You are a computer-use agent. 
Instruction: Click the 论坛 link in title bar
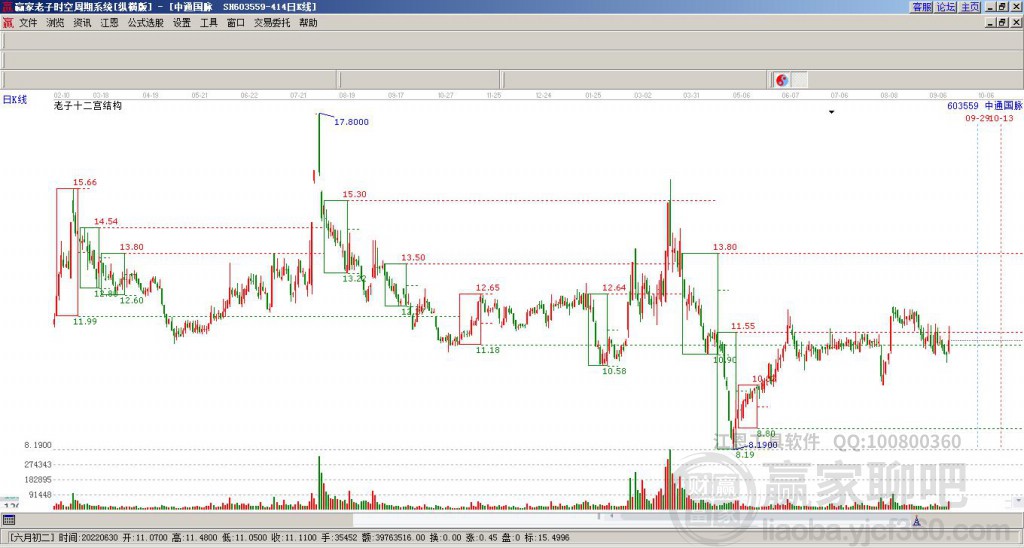point(946,7)
